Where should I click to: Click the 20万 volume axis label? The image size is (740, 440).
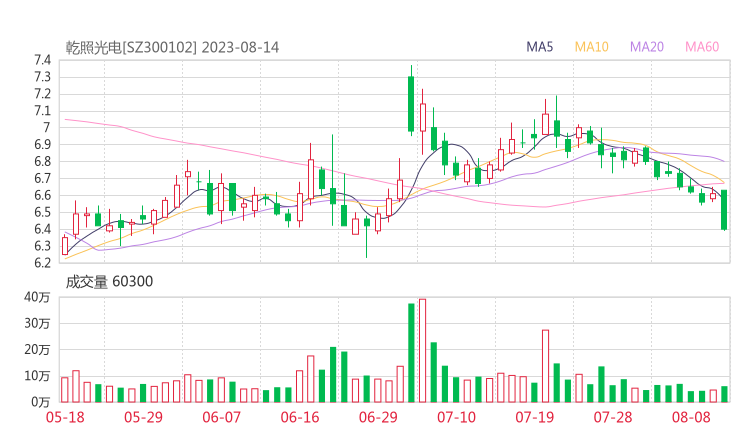tap(37, 350)
